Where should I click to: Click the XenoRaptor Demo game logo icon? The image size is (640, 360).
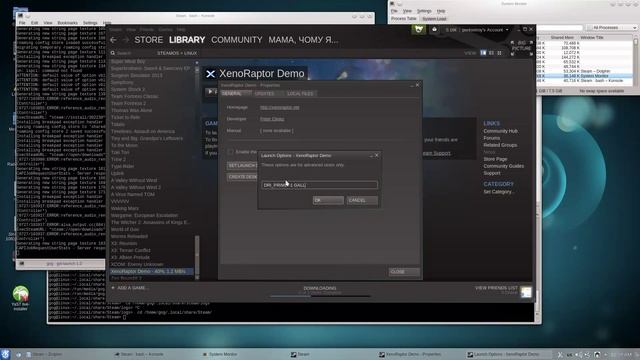[x=210, y=74]
